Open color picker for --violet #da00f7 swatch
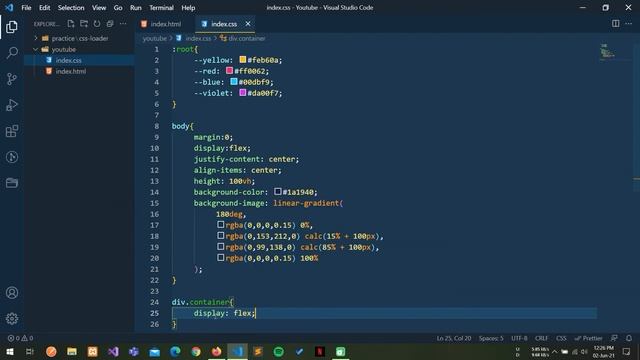 243,93
